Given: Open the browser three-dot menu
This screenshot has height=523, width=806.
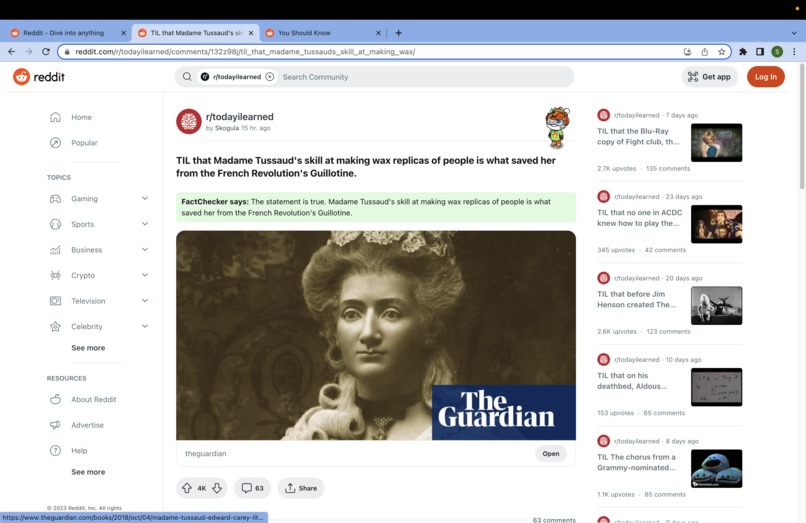Looking at the screenshot, I should [794, 51].
